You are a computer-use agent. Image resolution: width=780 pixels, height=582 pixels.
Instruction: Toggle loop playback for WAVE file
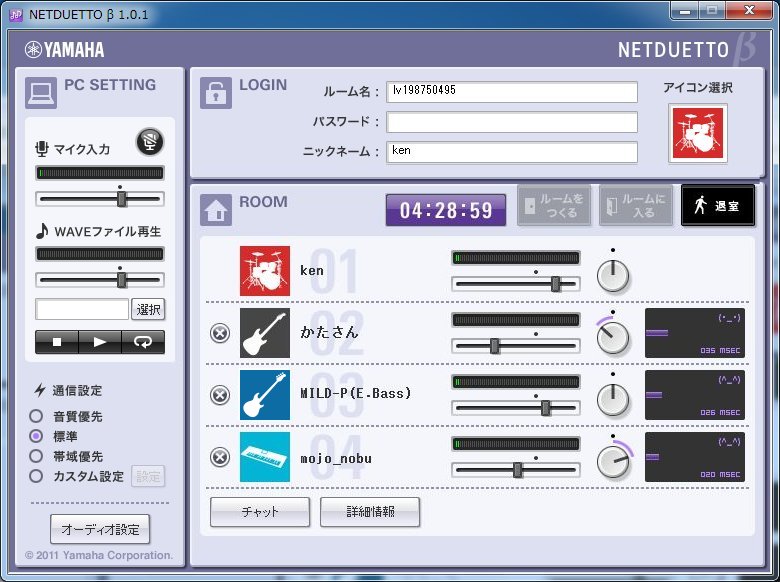[x=143, y=342]
